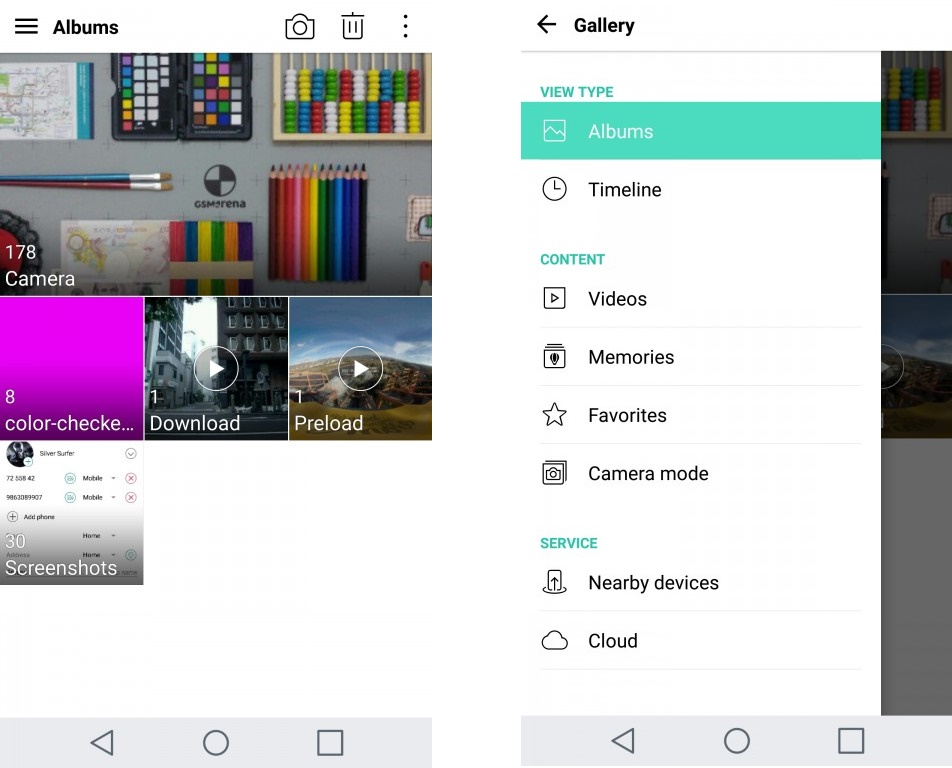The image size is (952, 768).
Task: Open Nearby devices service
Action: coord(701,583)
